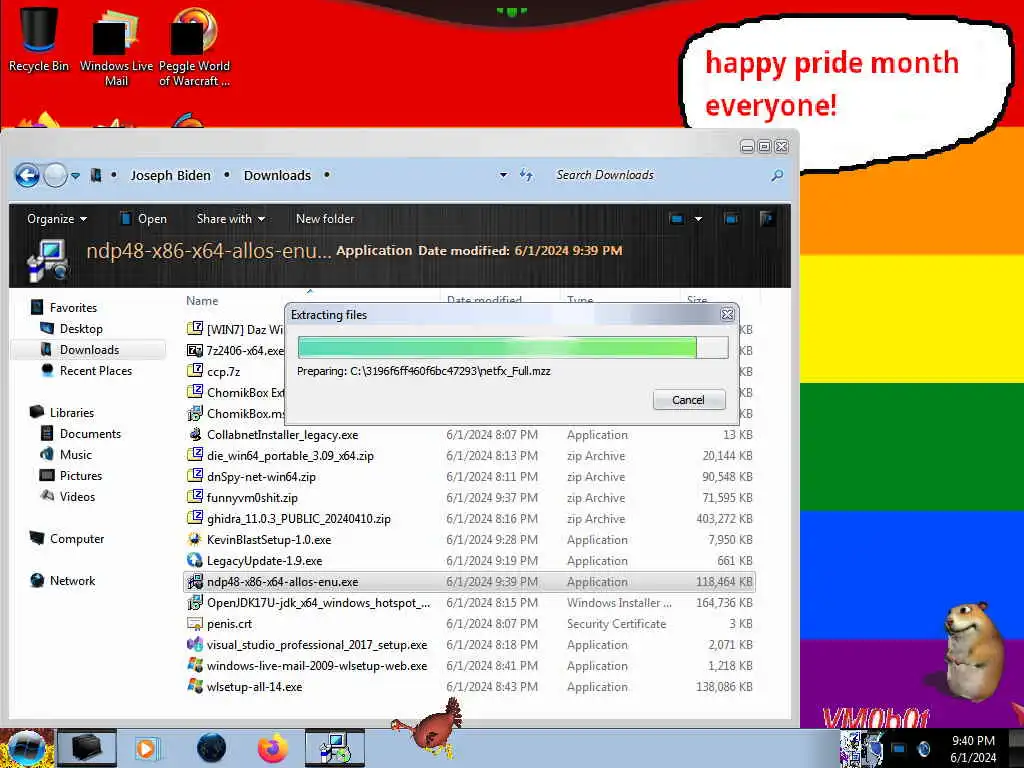
Task: Open Explorer help icon
Action: pyautogui.click(x=767, y=219)
